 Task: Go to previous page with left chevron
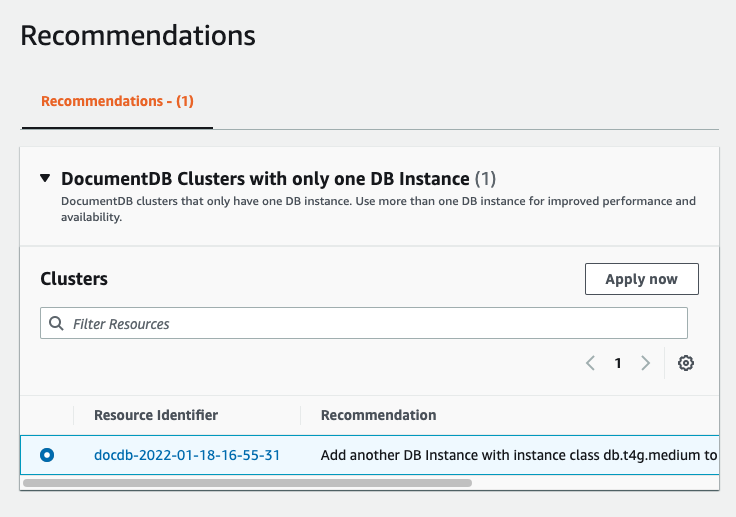click(x=591, y=363)
